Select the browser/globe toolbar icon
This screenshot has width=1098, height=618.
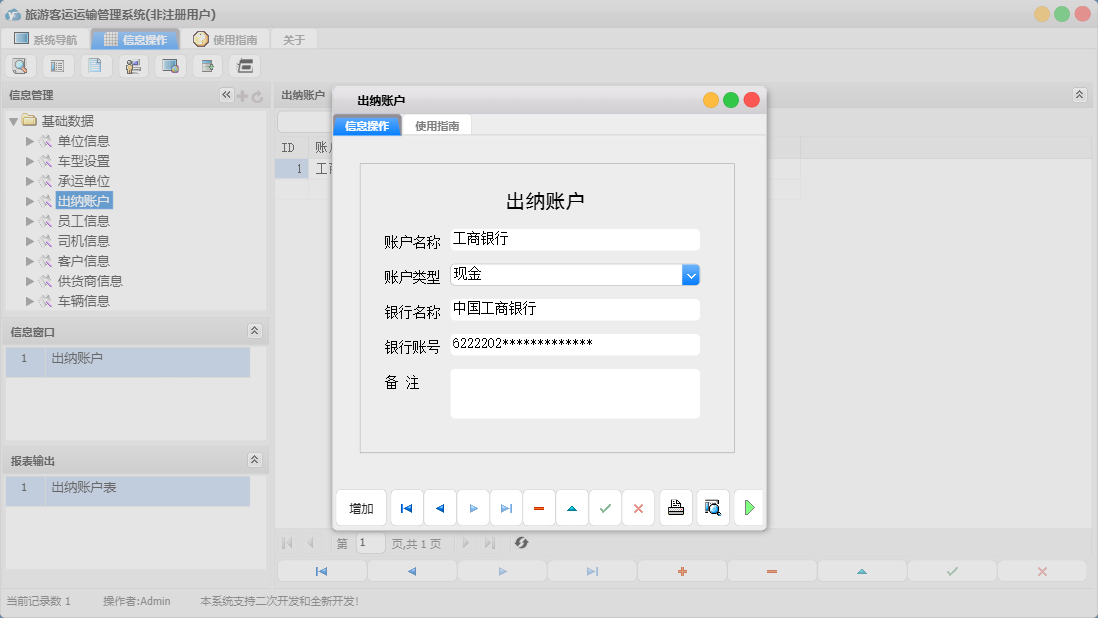pos(169,65)
